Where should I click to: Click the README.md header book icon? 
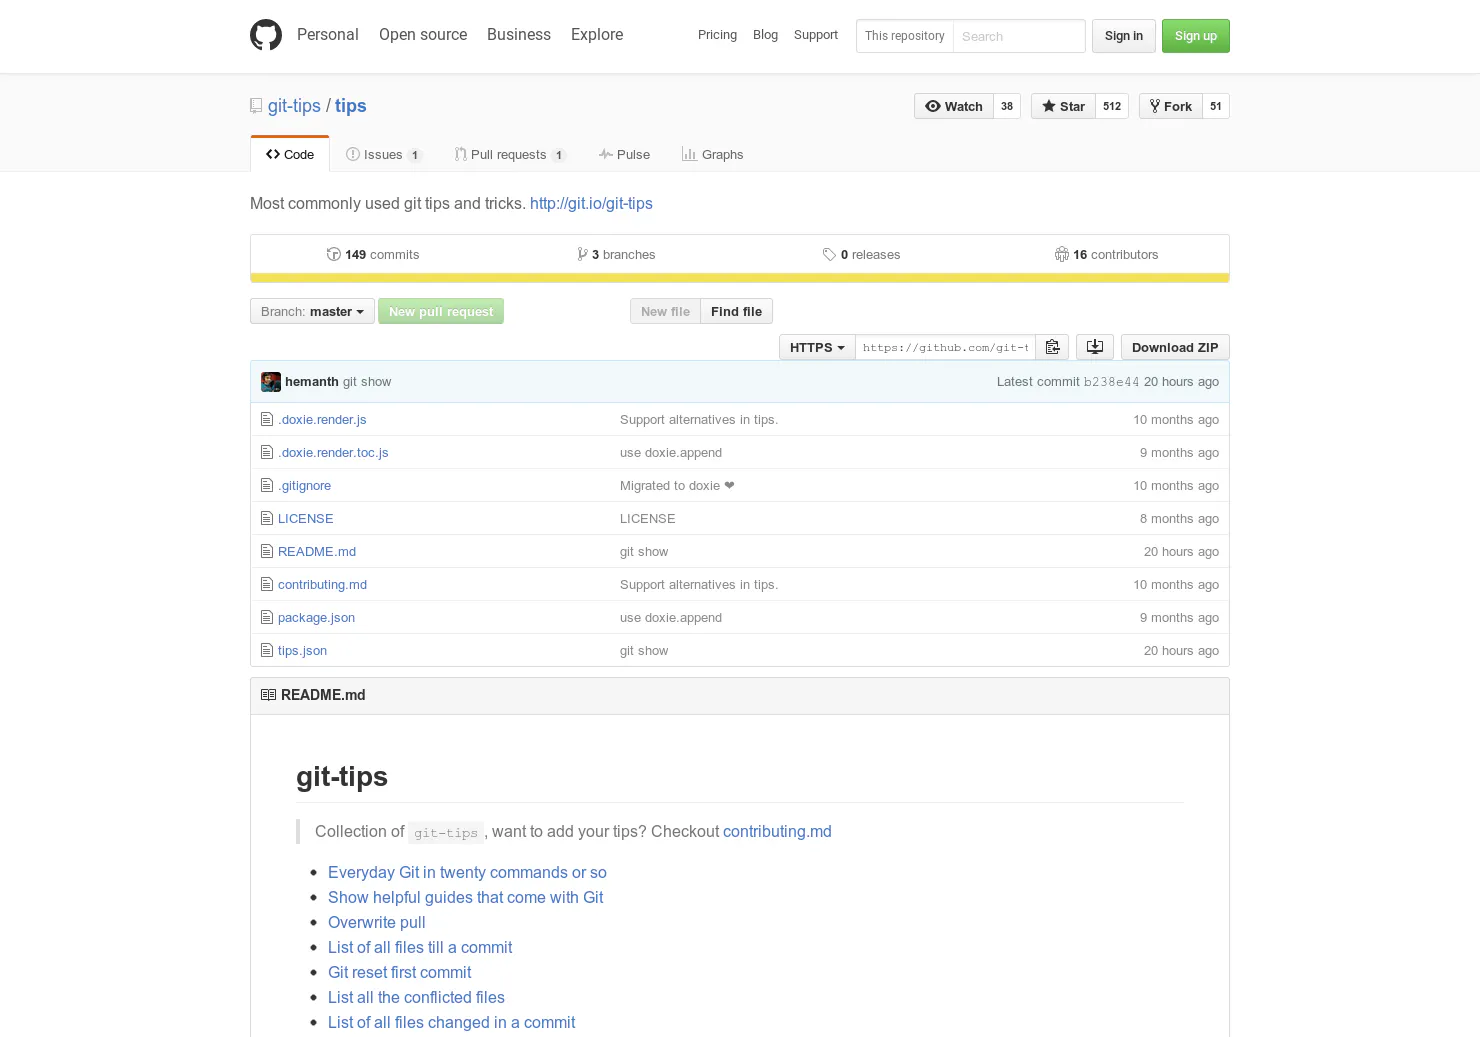click(268, 695)
